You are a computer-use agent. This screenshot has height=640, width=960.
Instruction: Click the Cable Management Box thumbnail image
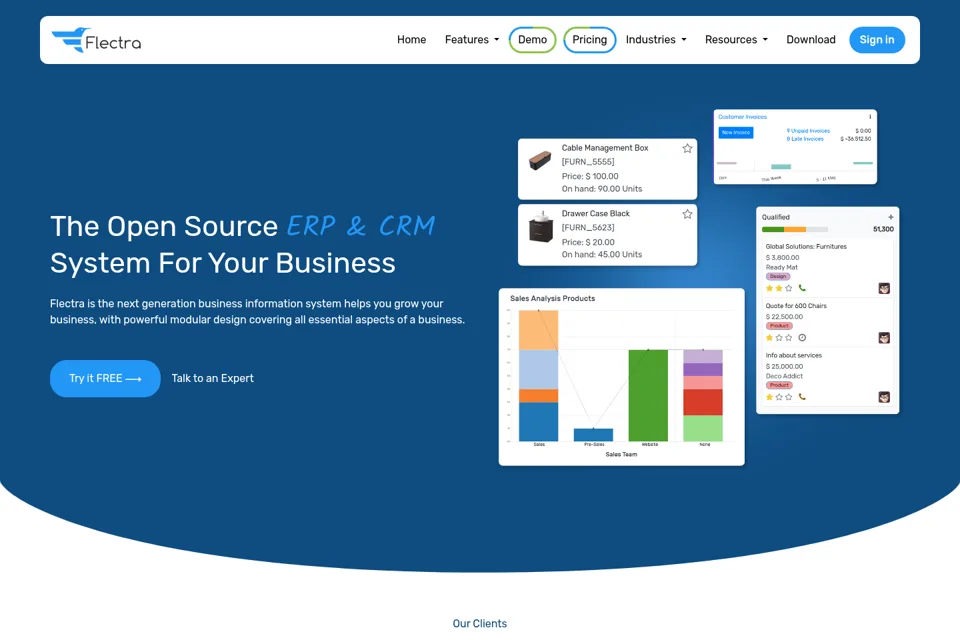point(540,160)
